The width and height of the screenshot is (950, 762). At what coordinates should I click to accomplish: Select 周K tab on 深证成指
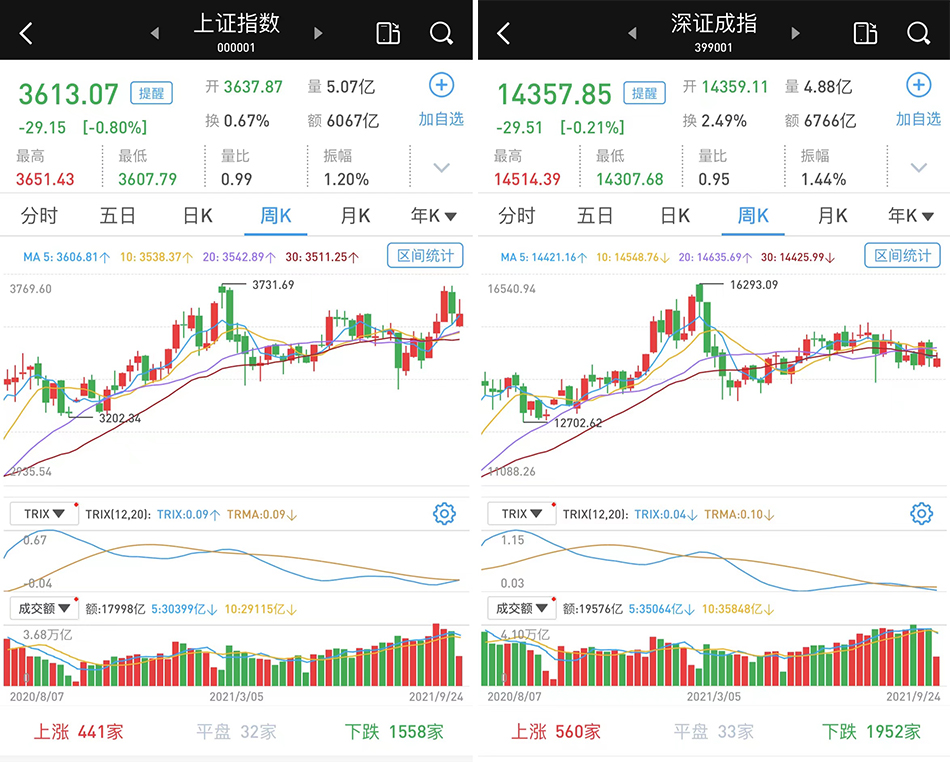(x=753, y=216)
